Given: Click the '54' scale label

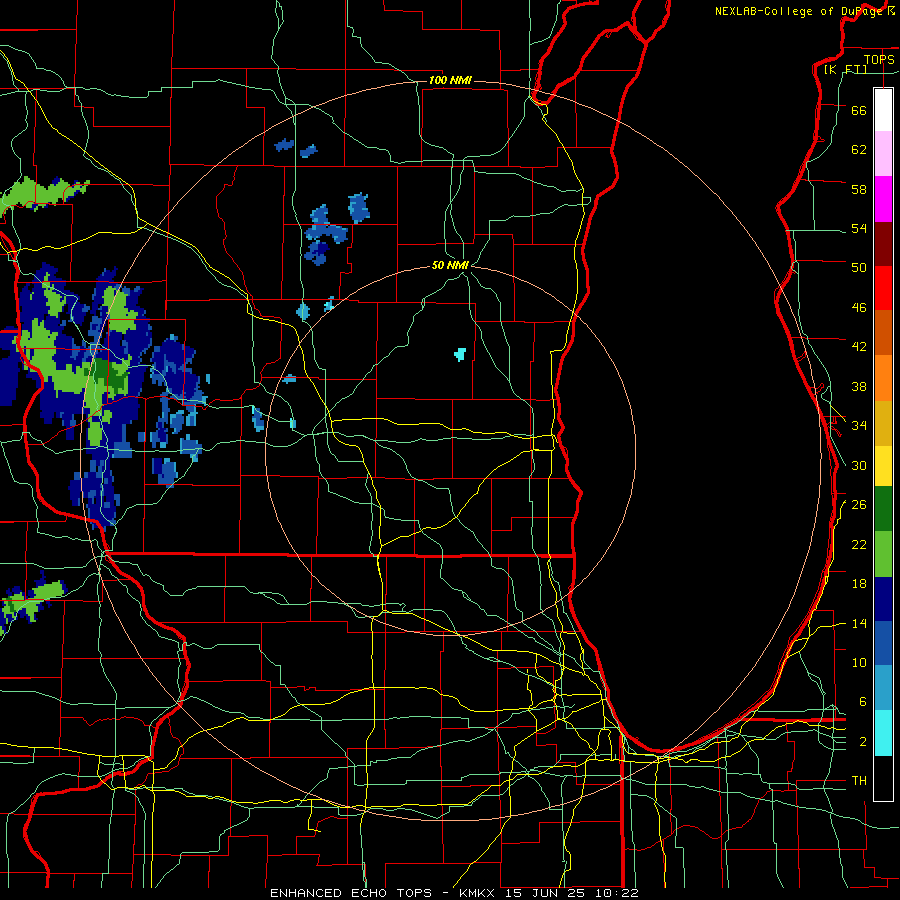Looking at the screenshot, I should tap(859, 228).
